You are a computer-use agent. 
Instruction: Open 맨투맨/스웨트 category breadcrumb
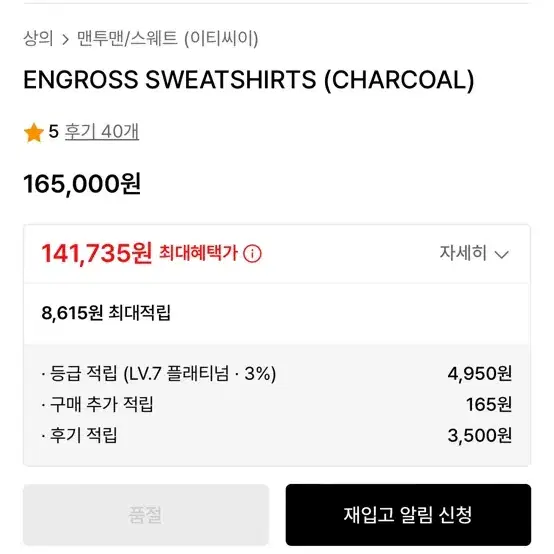[127, 39]
